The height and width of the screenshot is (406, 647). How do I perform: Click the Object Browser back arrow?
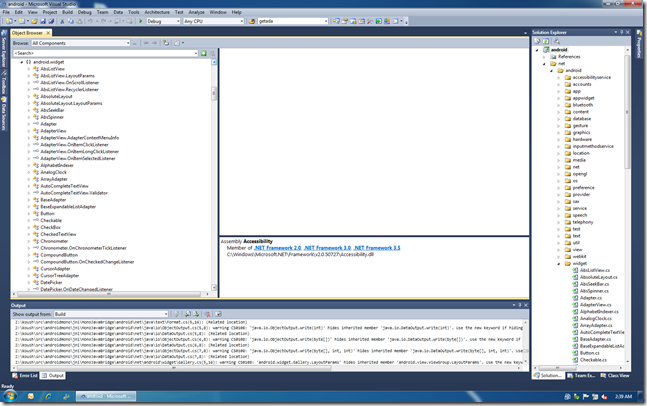[146, 43]
